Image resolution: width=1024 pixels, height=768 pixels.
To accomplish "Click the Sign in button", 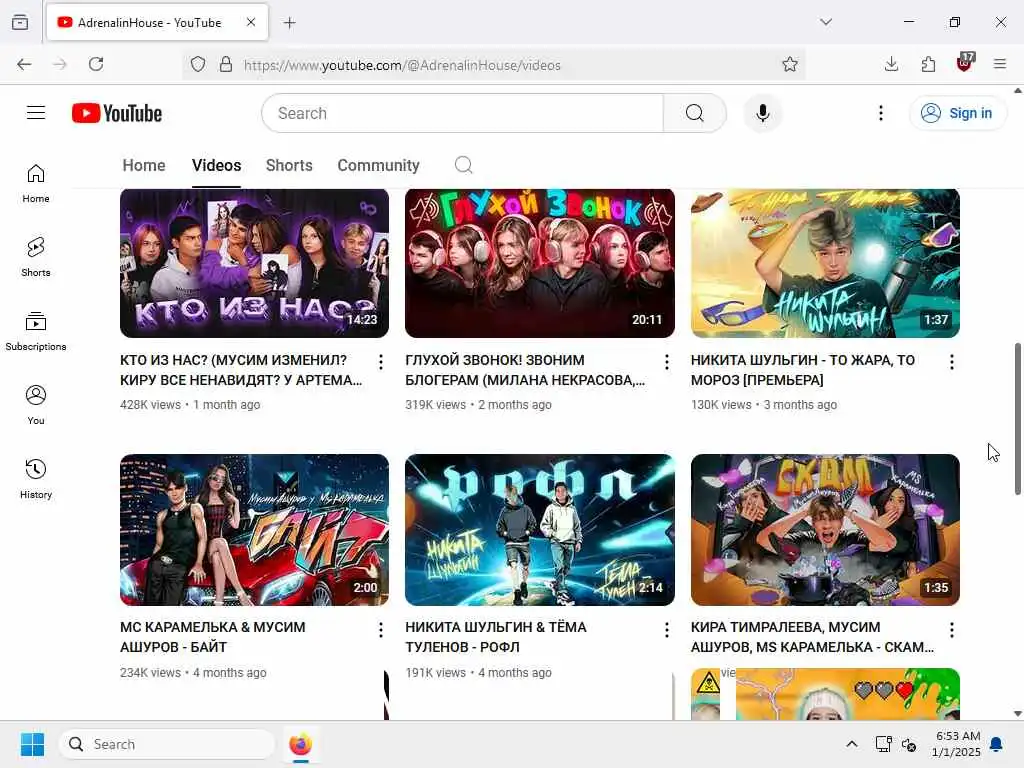I will 957,113.
